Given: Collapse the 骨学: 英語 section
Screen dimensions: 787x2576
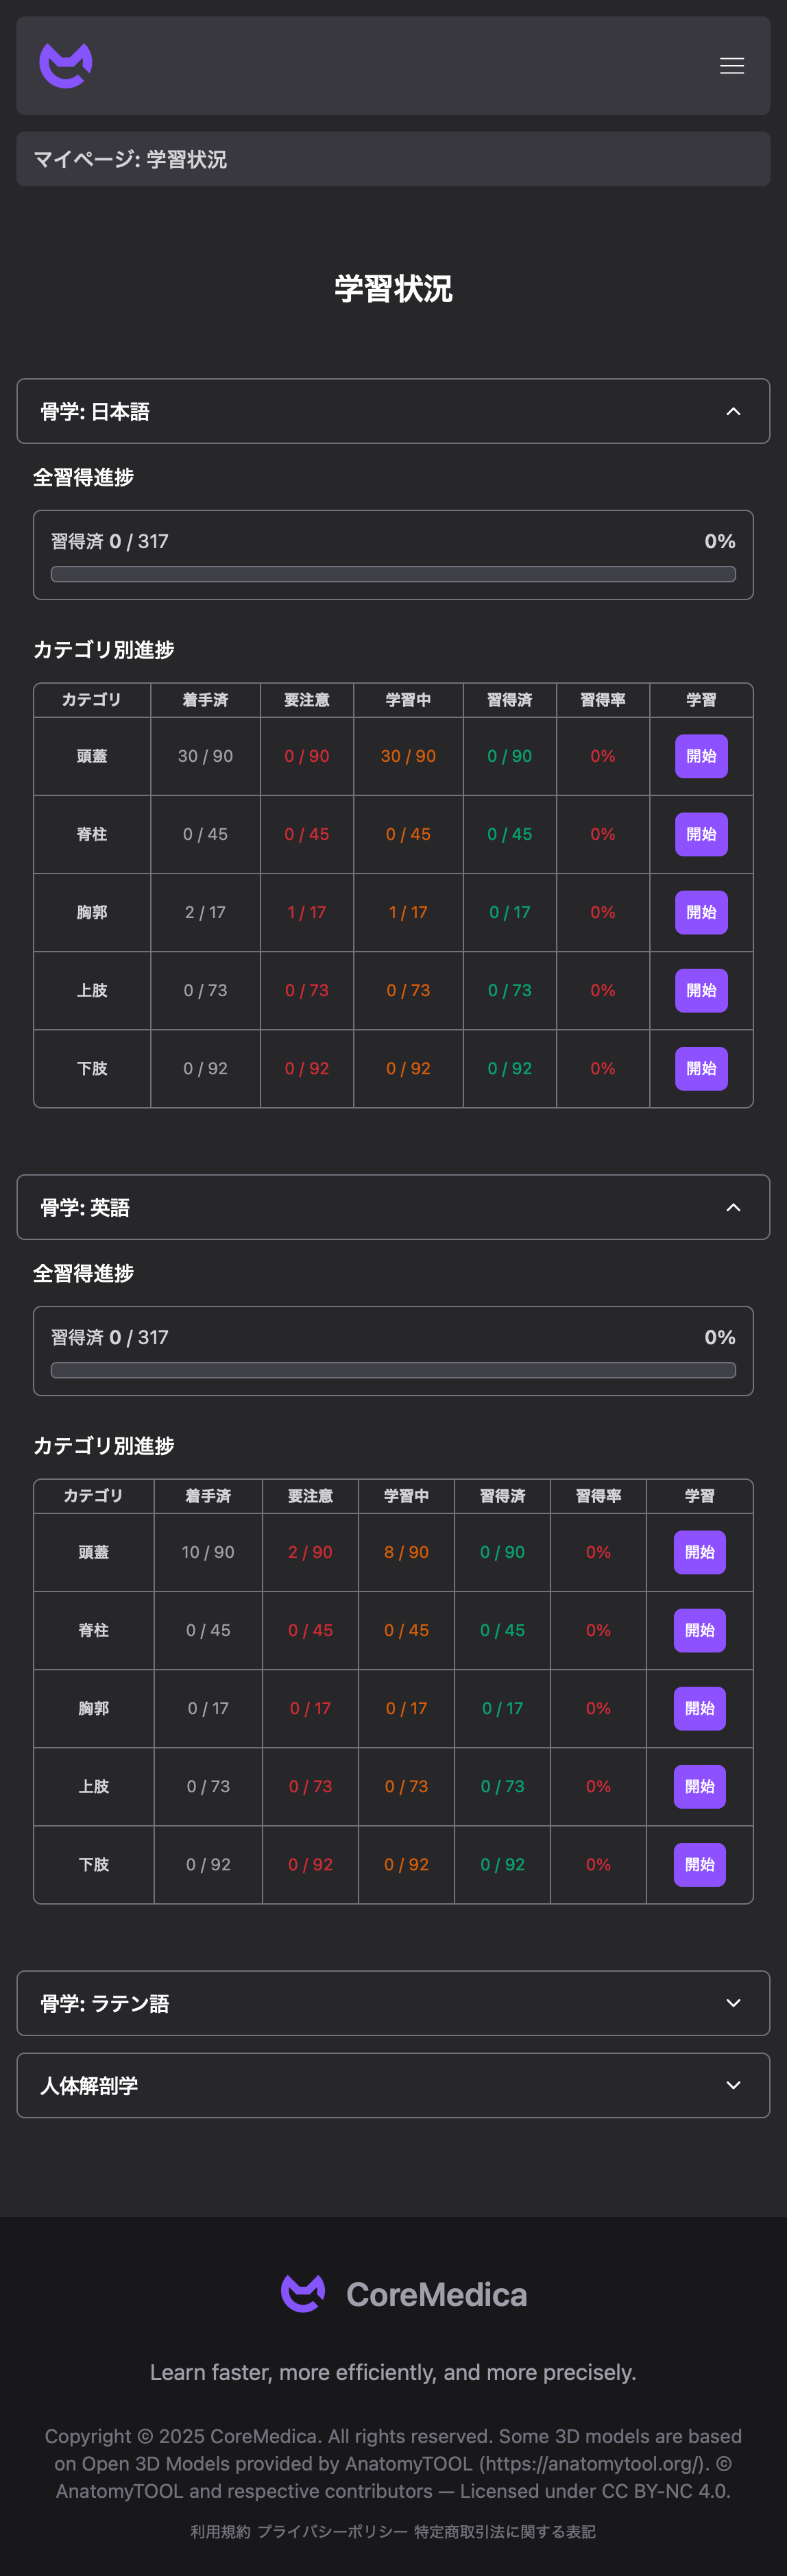Looking at the screenshot, I should [x=393, y=1207].
